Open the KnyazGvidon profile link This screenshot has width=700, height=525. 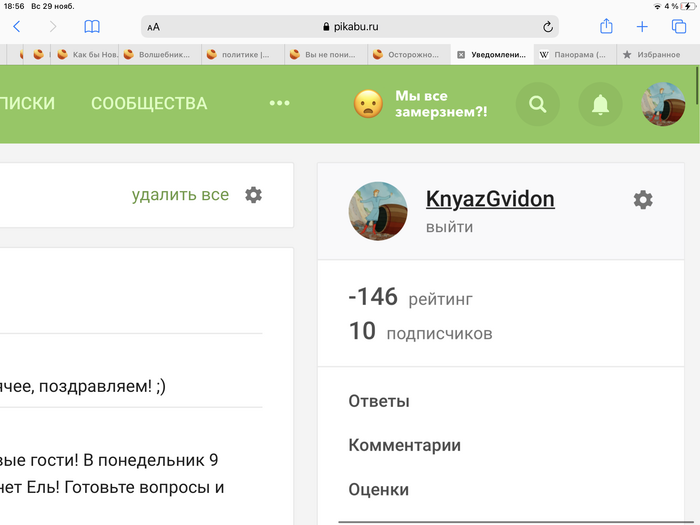pos(490,199)
